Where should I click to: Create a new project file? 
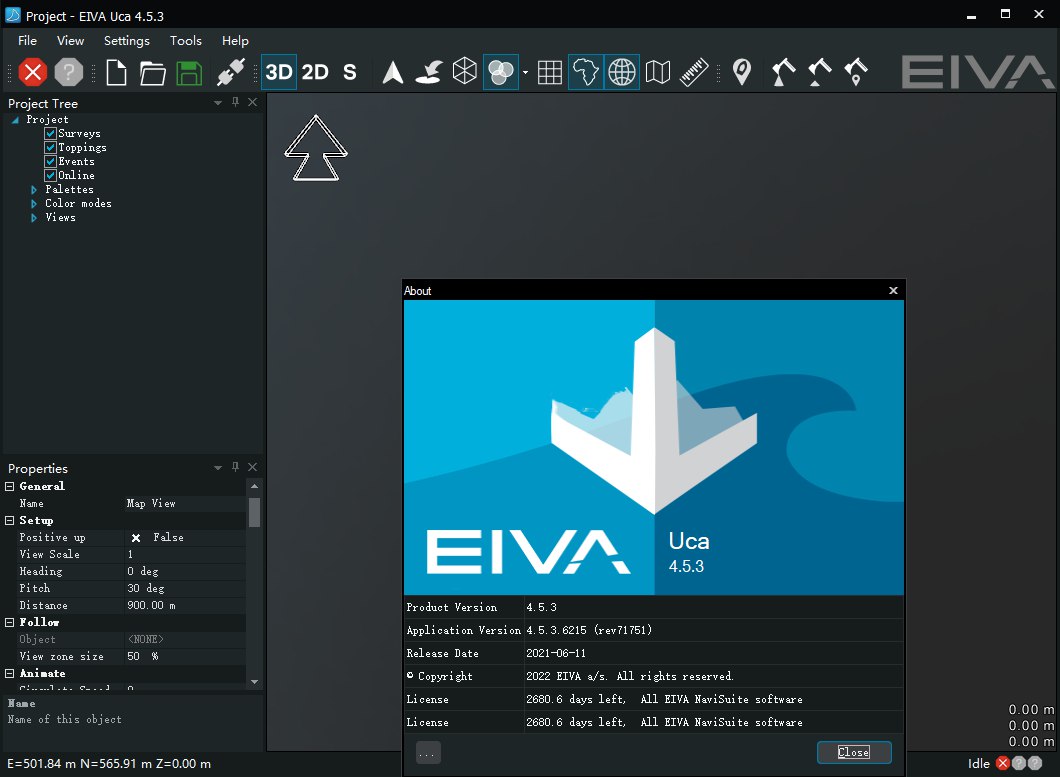[x=117, y=72]
